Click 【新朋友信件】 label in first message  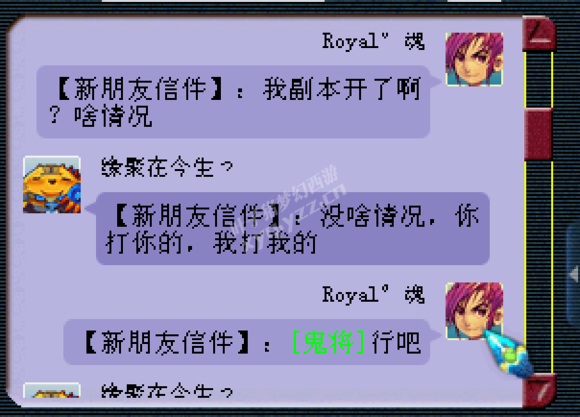point(141,89)
